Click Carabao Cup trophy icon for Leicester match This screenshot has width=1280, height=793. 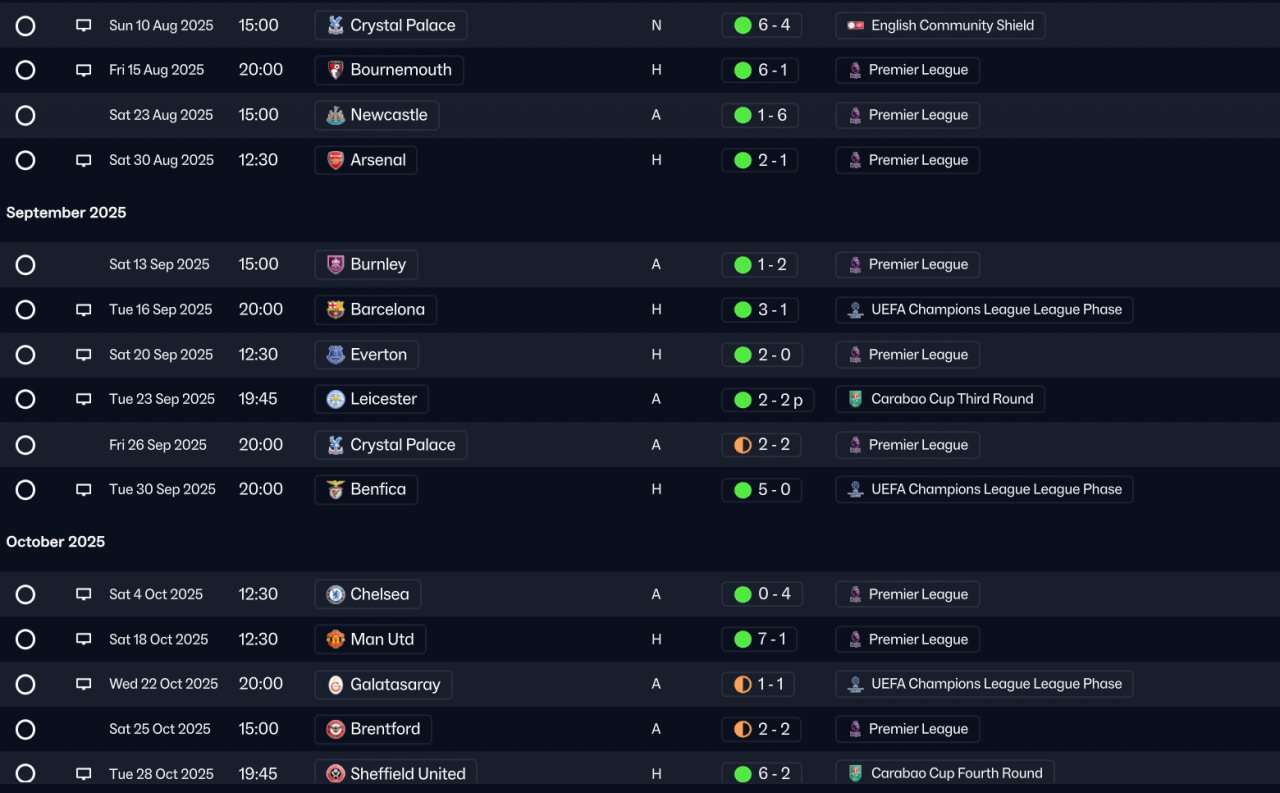coord(855,399)
